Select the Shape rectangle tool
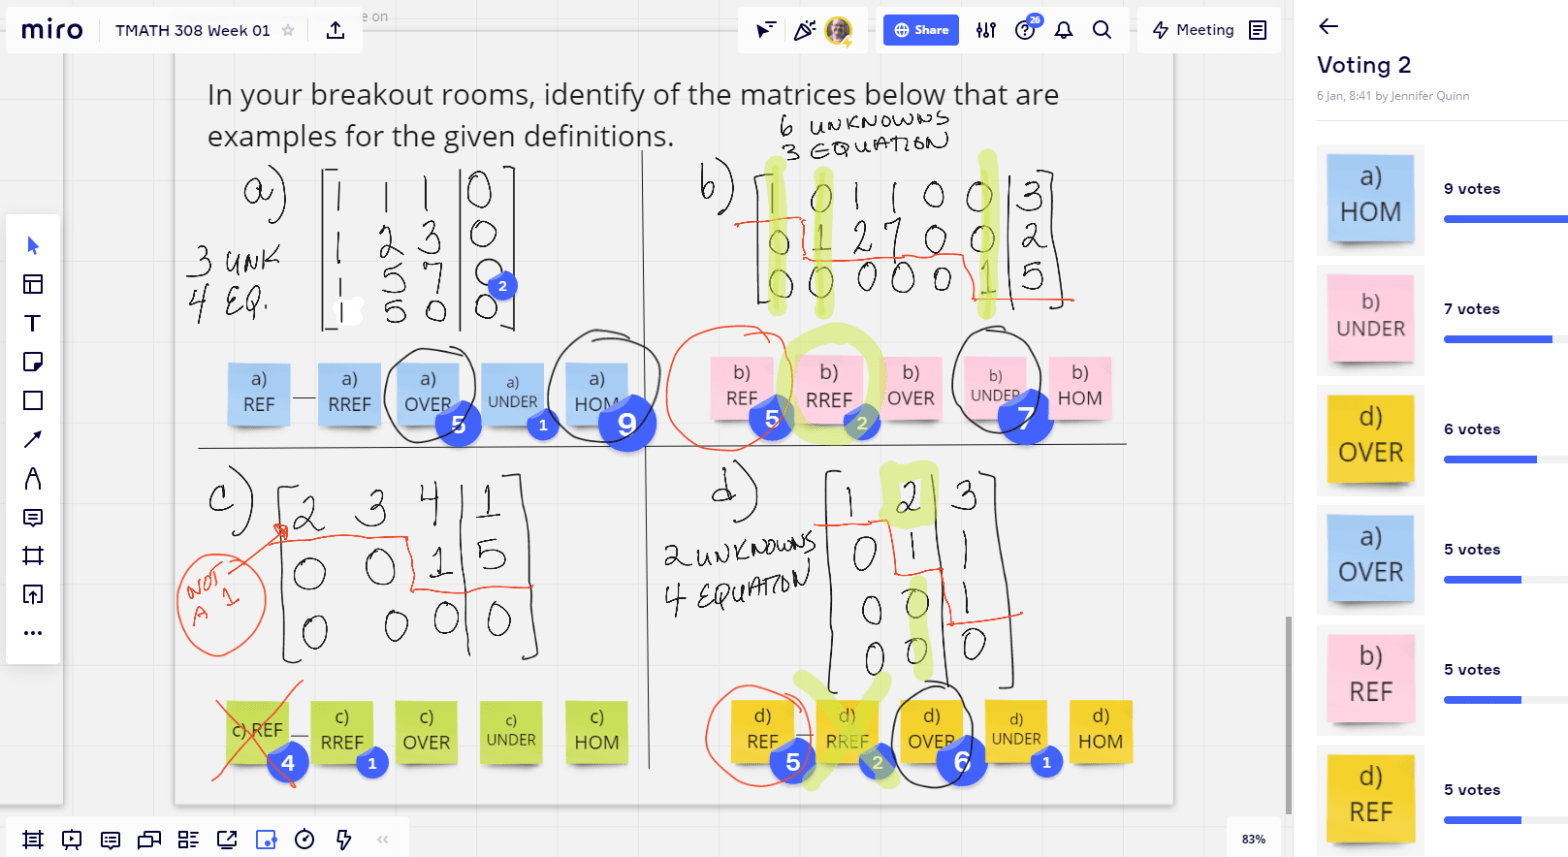 point(33,401)
